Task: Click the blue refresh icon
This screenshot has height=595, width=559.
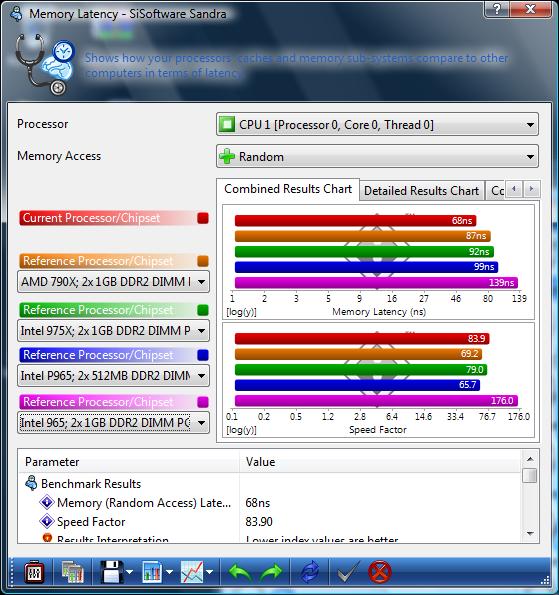Action: click(x=310, y=572)
